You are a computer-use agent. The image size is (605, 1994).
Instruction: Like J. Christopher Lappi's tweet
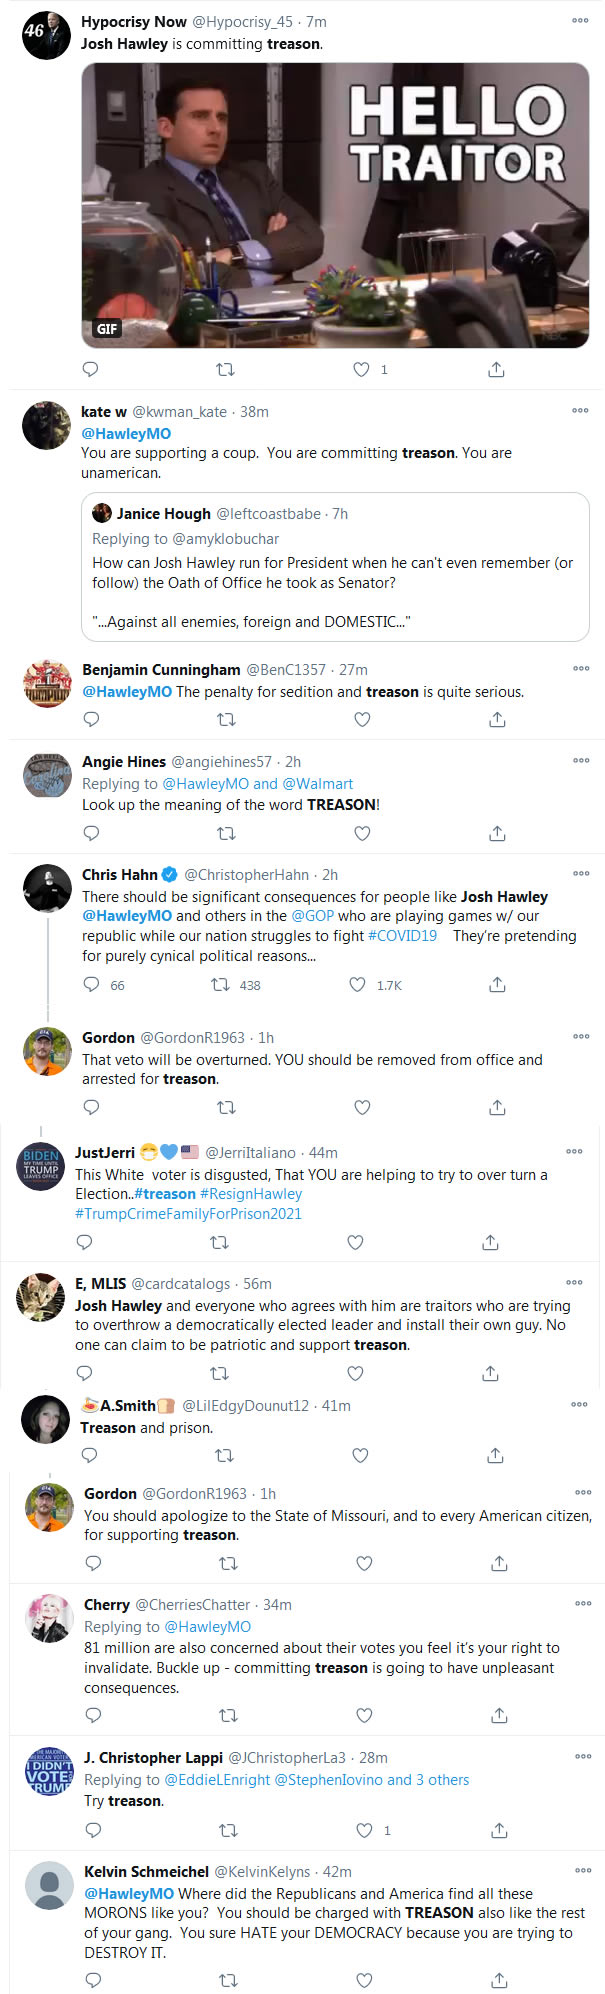coord(365,1830)
